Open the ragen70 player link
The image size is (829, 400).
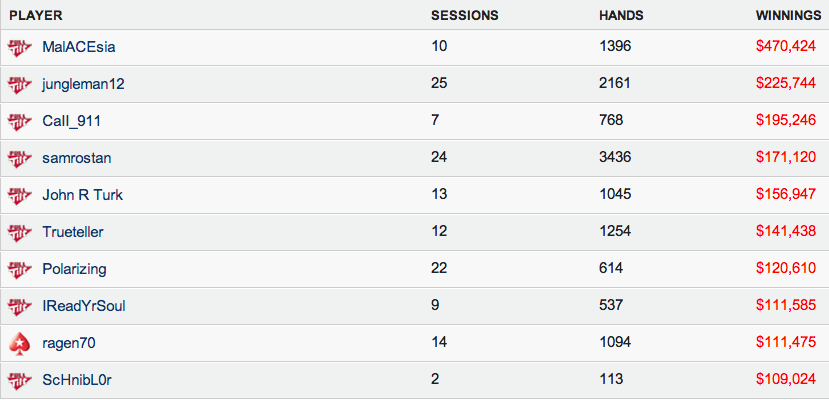tap(69, 343)
